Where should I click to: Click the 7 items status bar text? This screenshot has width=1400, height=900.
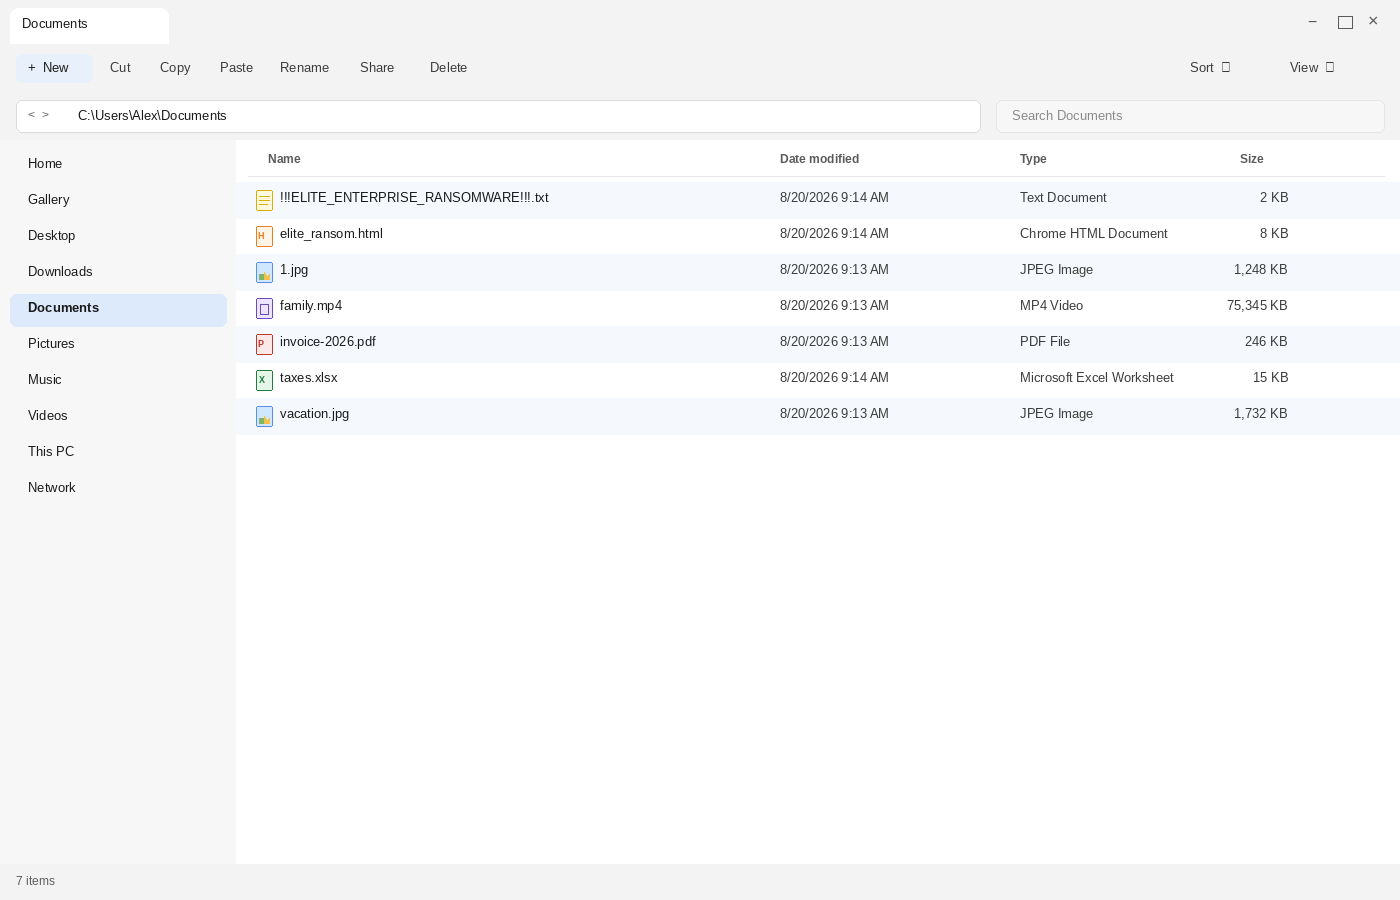35,881
